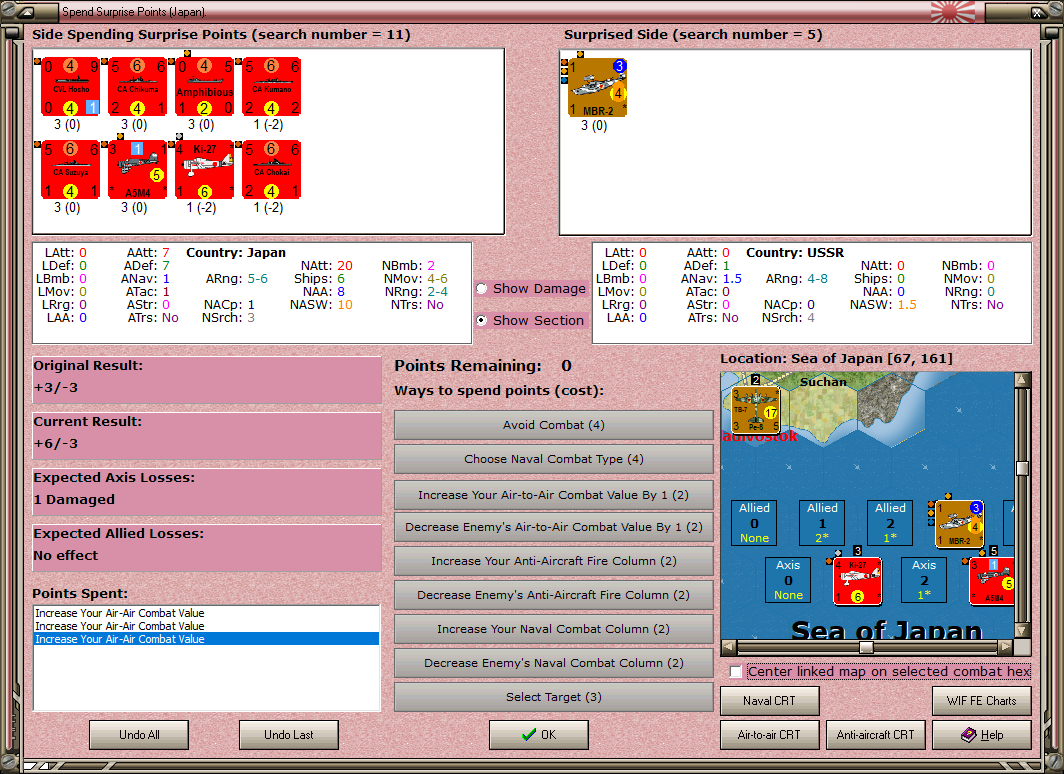Open the Anti-aircraft CRT chart
The width and height of the screenshot is (1064, 774).
tap(875, 735)
